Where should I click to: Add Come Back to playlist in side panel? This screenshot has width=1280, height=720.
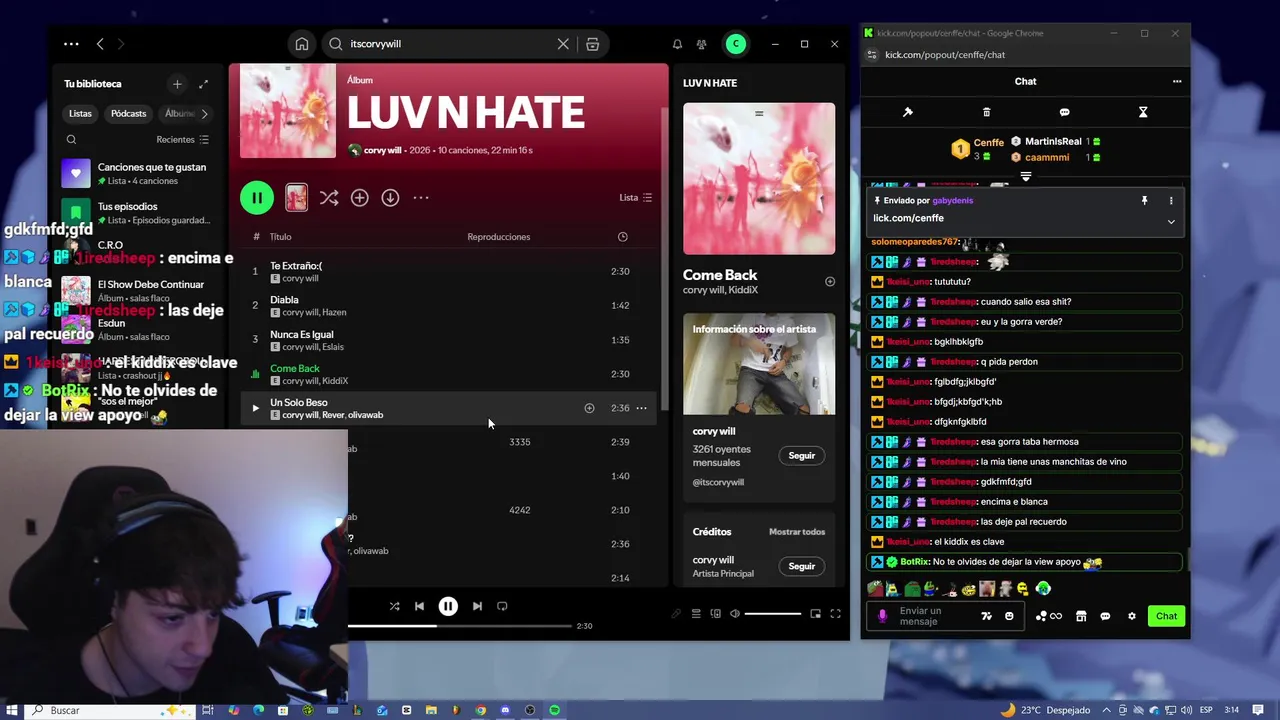point(829,282)
